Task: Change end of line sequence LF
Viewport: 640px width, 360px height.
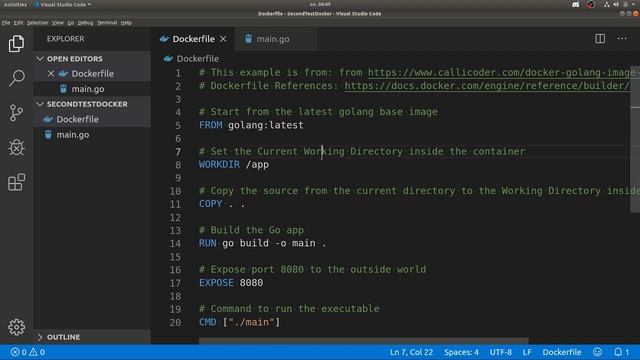Action: click(x=527, y=352)
